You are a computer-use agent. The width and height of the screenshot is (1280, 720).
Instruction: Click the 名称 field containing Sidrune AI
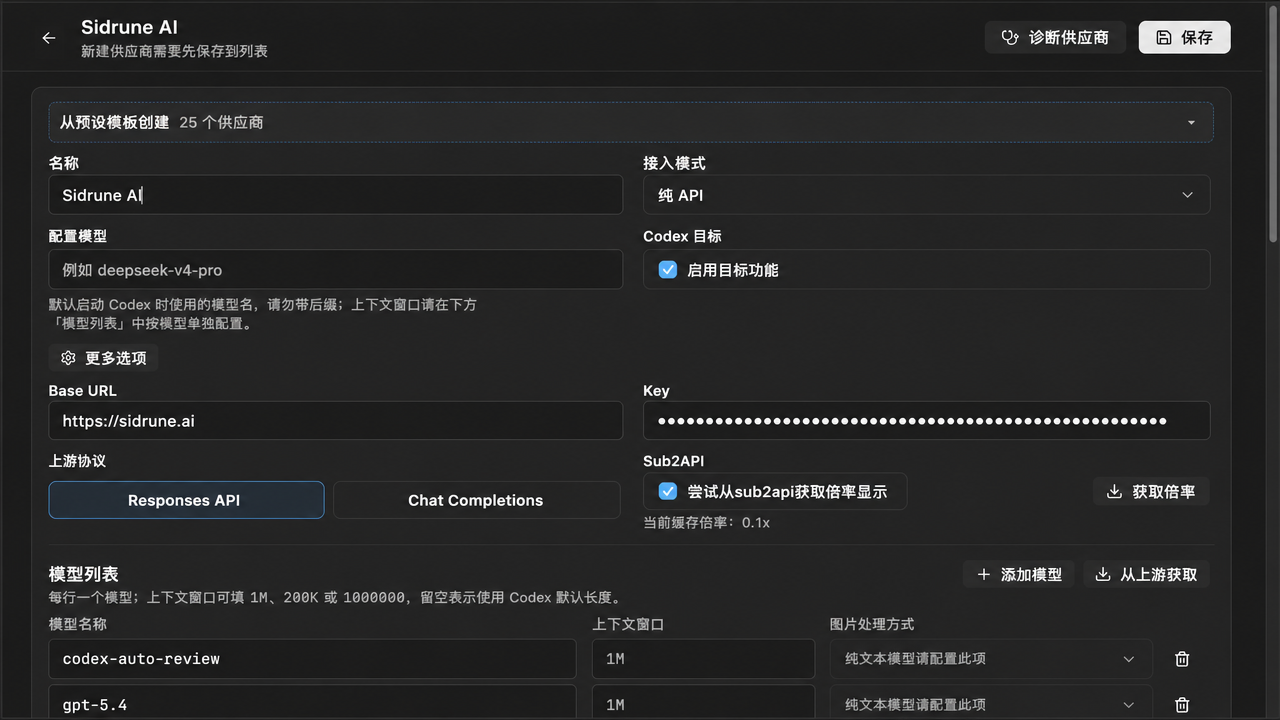pos(336,195)
